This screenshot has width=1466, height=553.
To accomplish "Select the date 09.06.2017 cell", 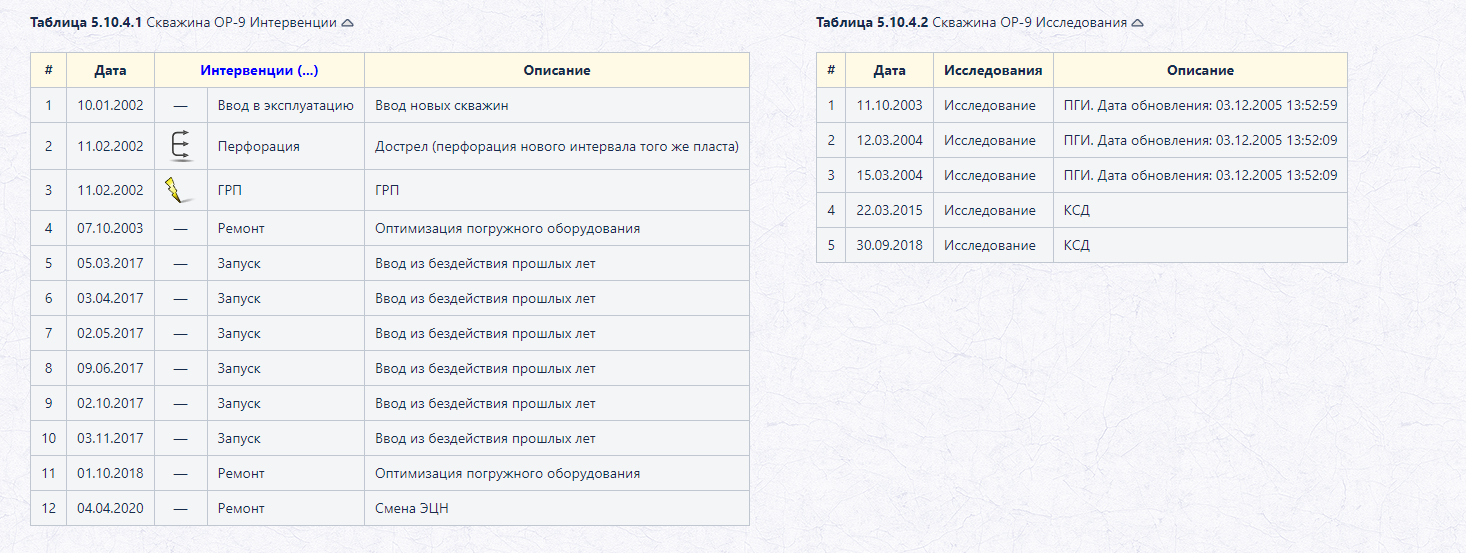I will 110,368.
